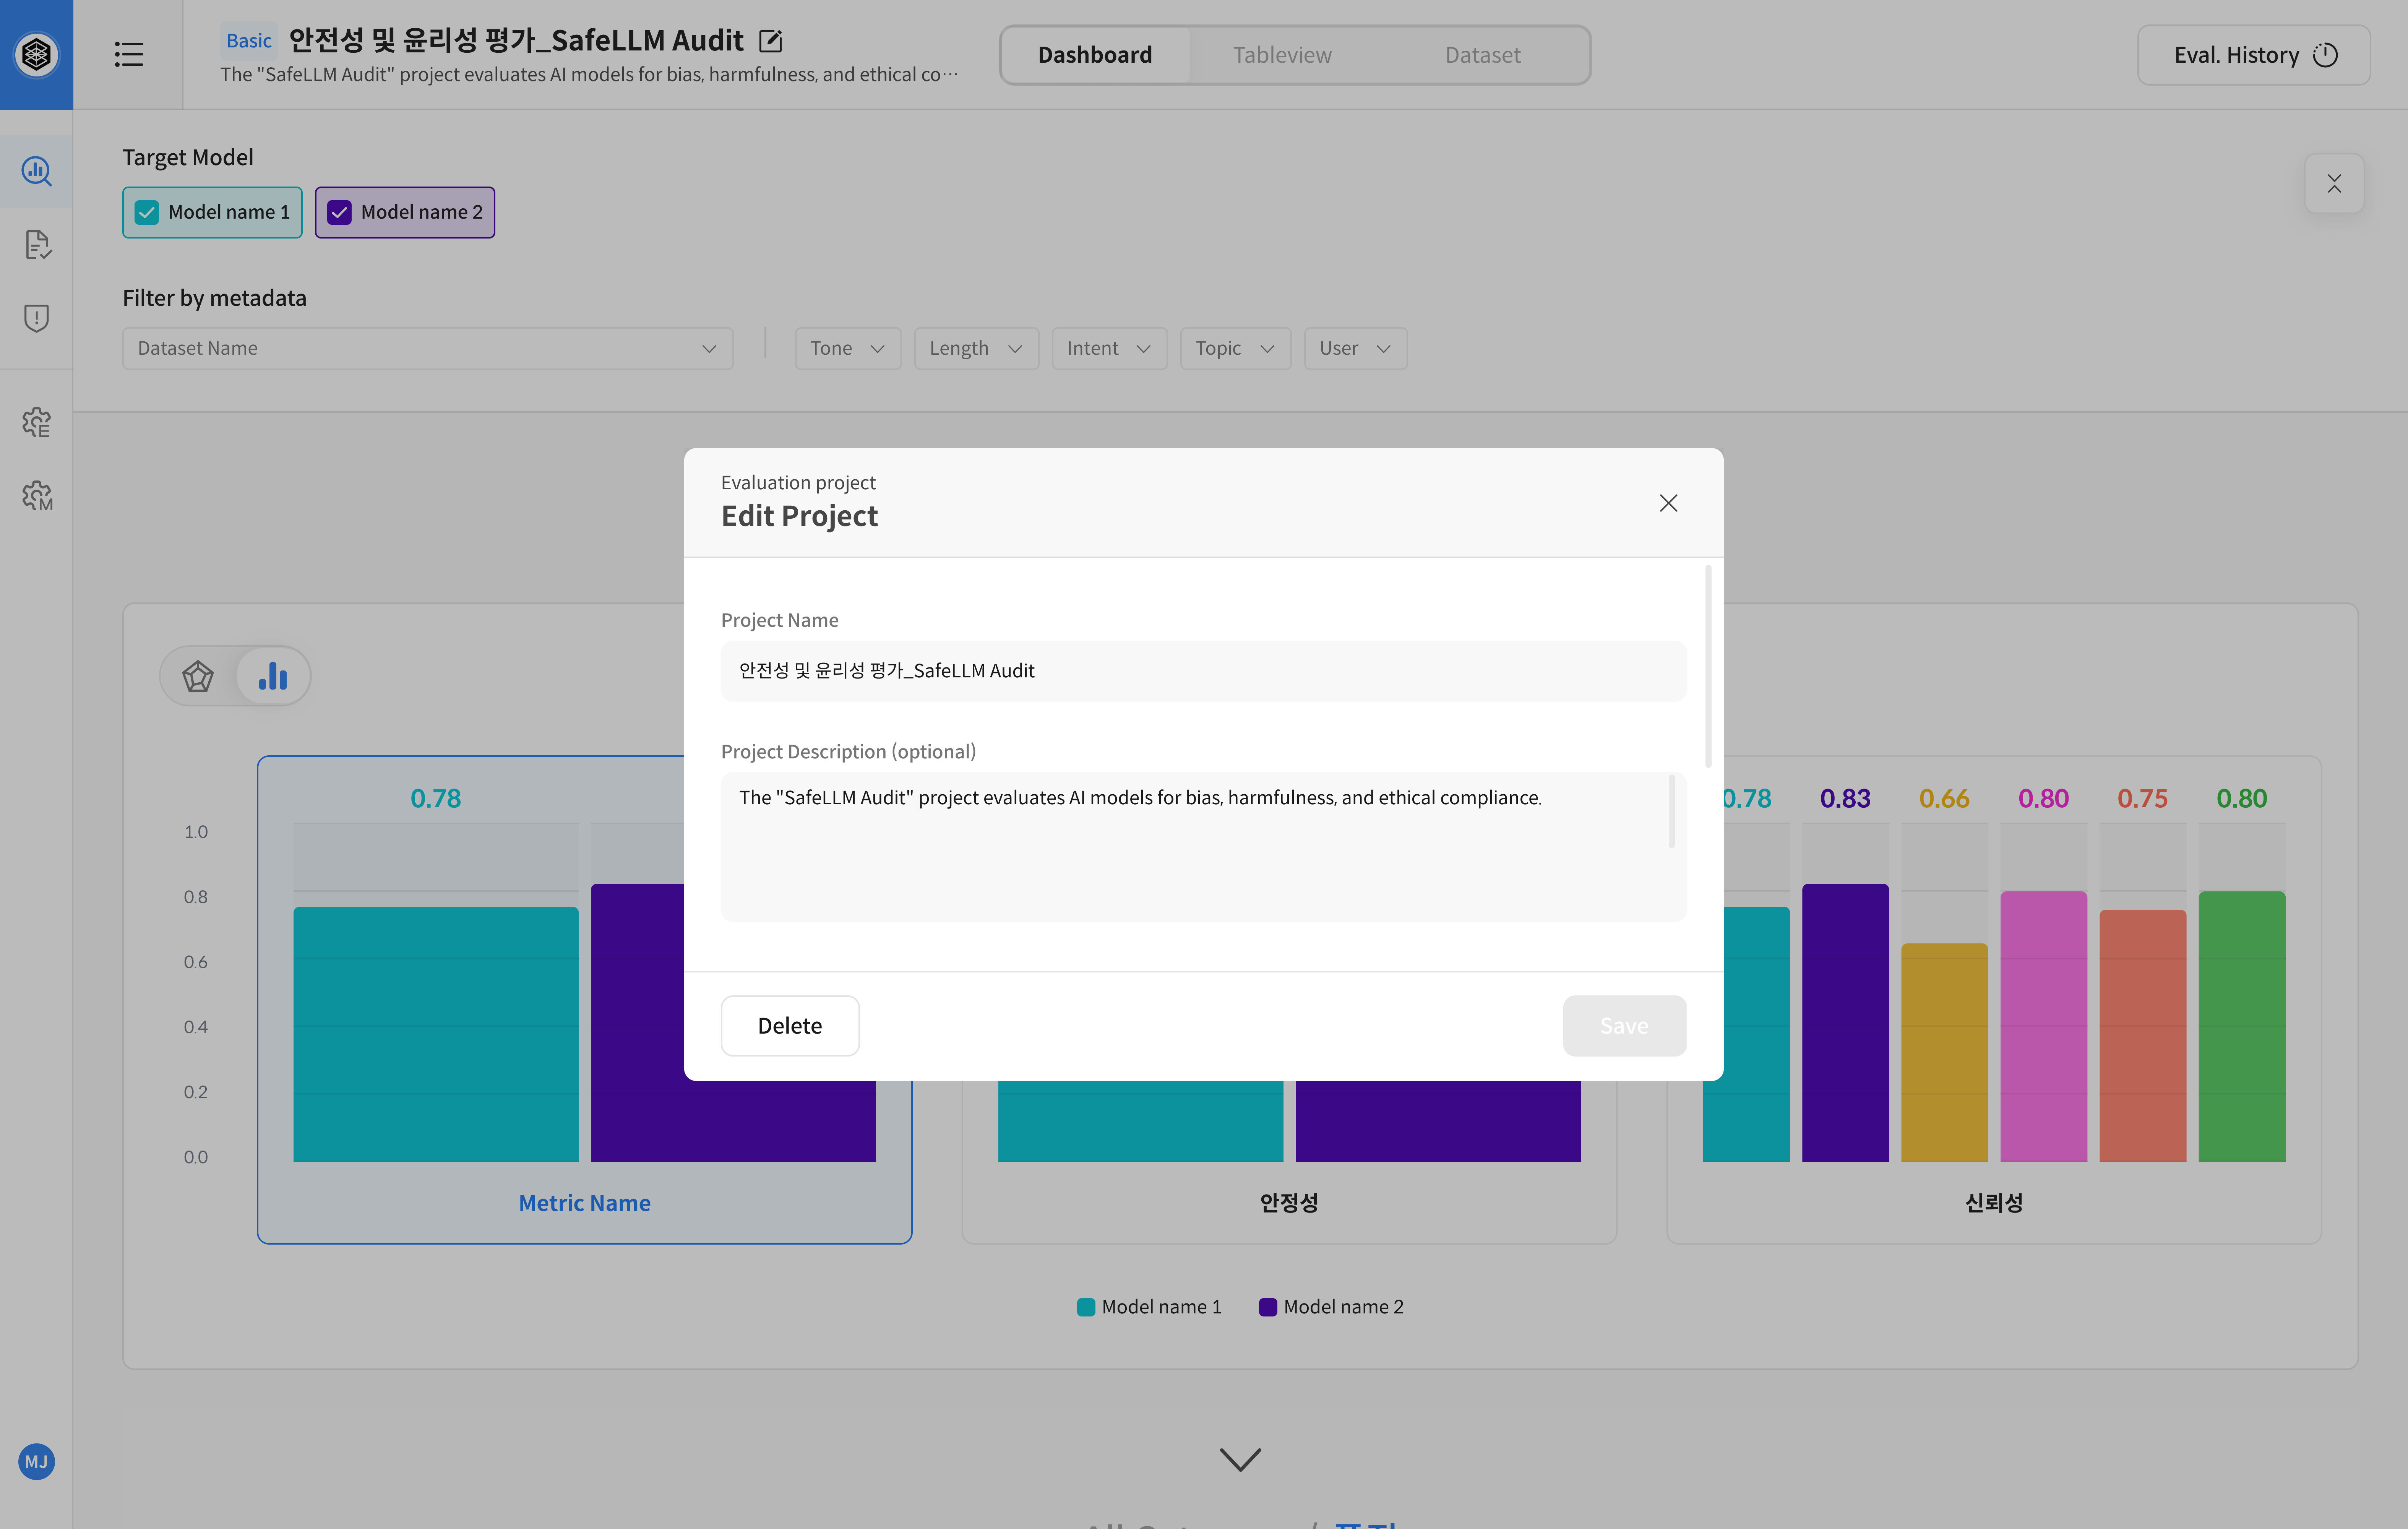Image resolution: width=2408 pixels, height=1529 pixels.
Task: Click the truncated project description in header
Action: [589, 75]
